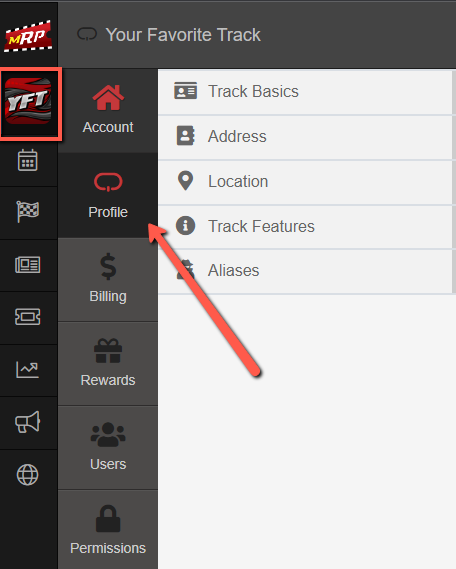Open the Billing section

tap(108, 279)
